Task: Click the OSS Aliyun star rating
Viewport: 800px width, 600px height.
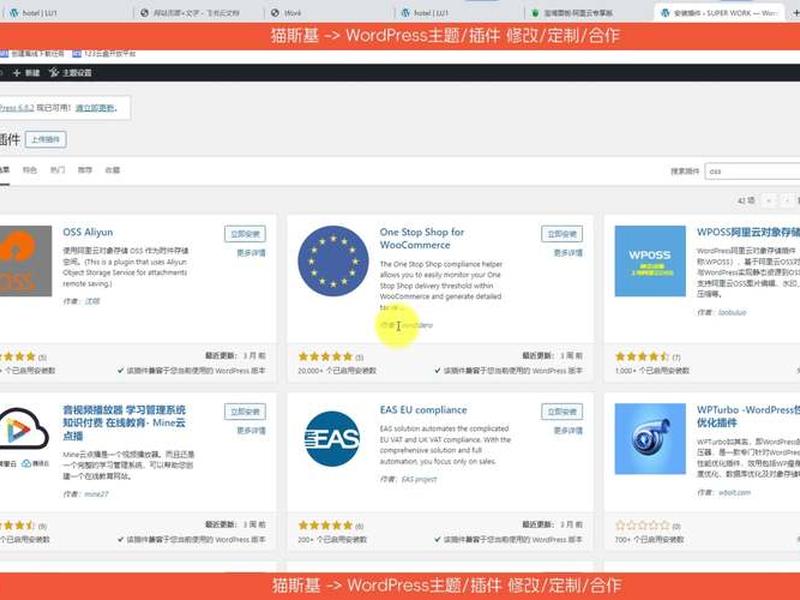Action: pyautogui.click(x=17, y=356)
